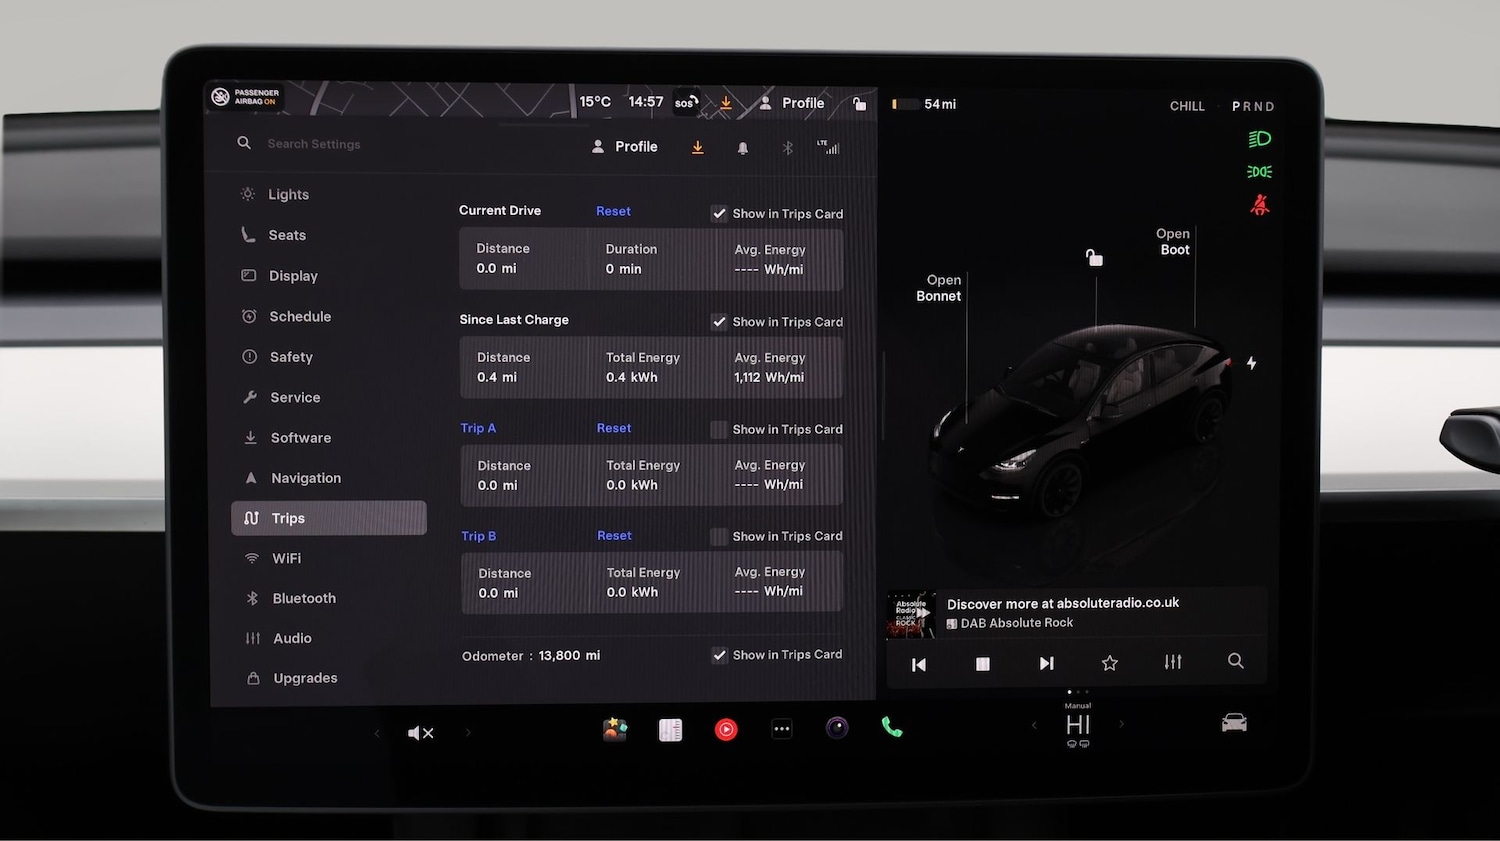Switch to the Trips settings tab
1500x841 pixels.
click(x=288, y=518)
